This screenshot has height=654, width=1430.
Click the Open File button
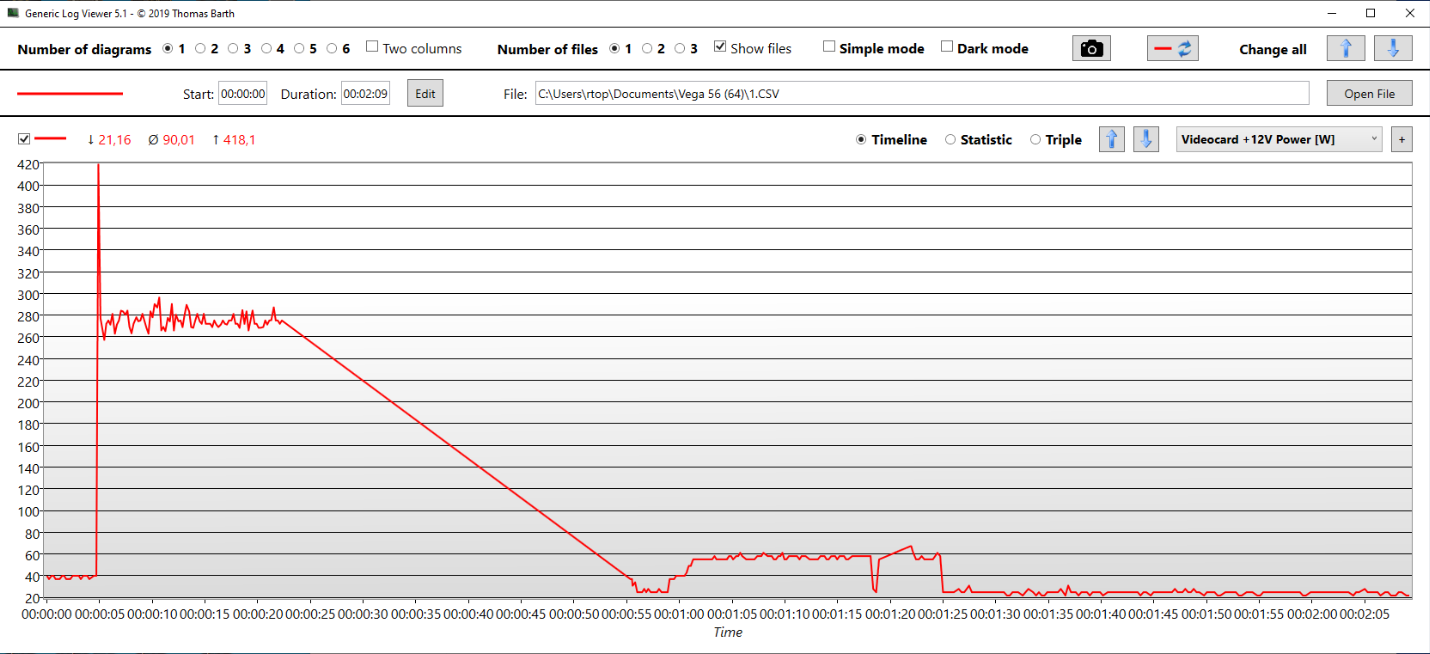(1369, 94)
